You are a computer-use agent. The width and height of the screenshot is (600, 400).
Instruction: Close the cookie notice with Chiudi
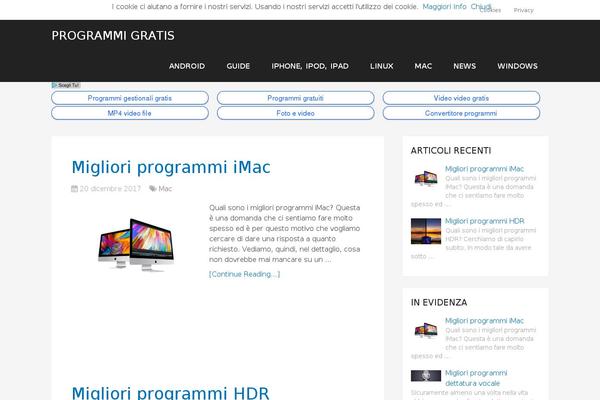[x=481, y=7]
